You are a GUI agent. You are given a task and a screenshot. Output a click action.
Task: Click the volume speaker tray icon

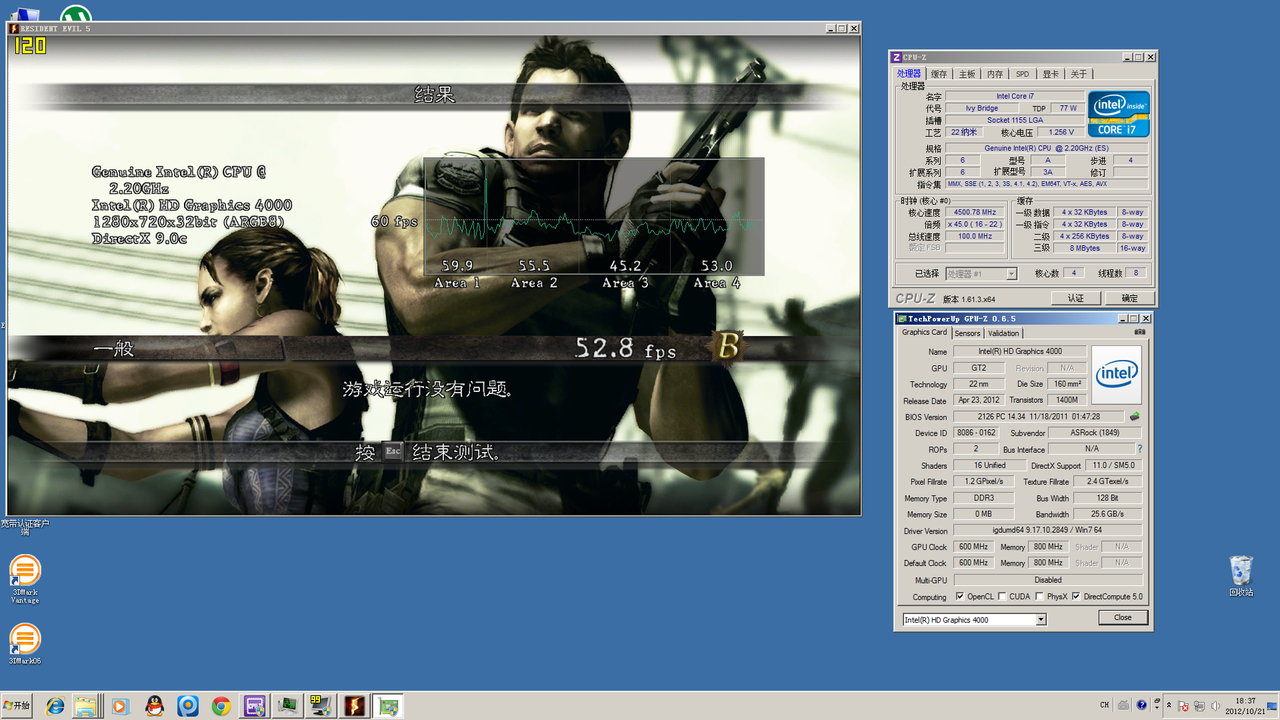coord(1213,706)
